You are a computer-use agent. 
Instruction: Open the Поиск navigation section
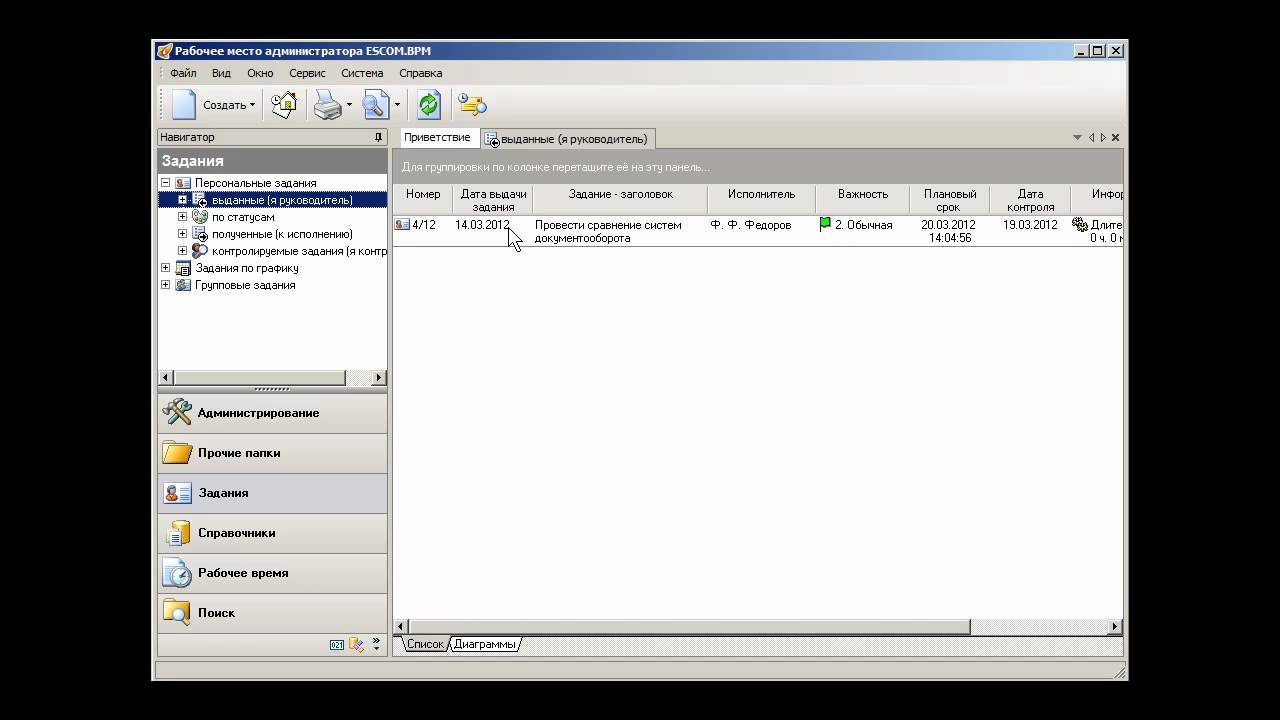[x=272, y=613]
